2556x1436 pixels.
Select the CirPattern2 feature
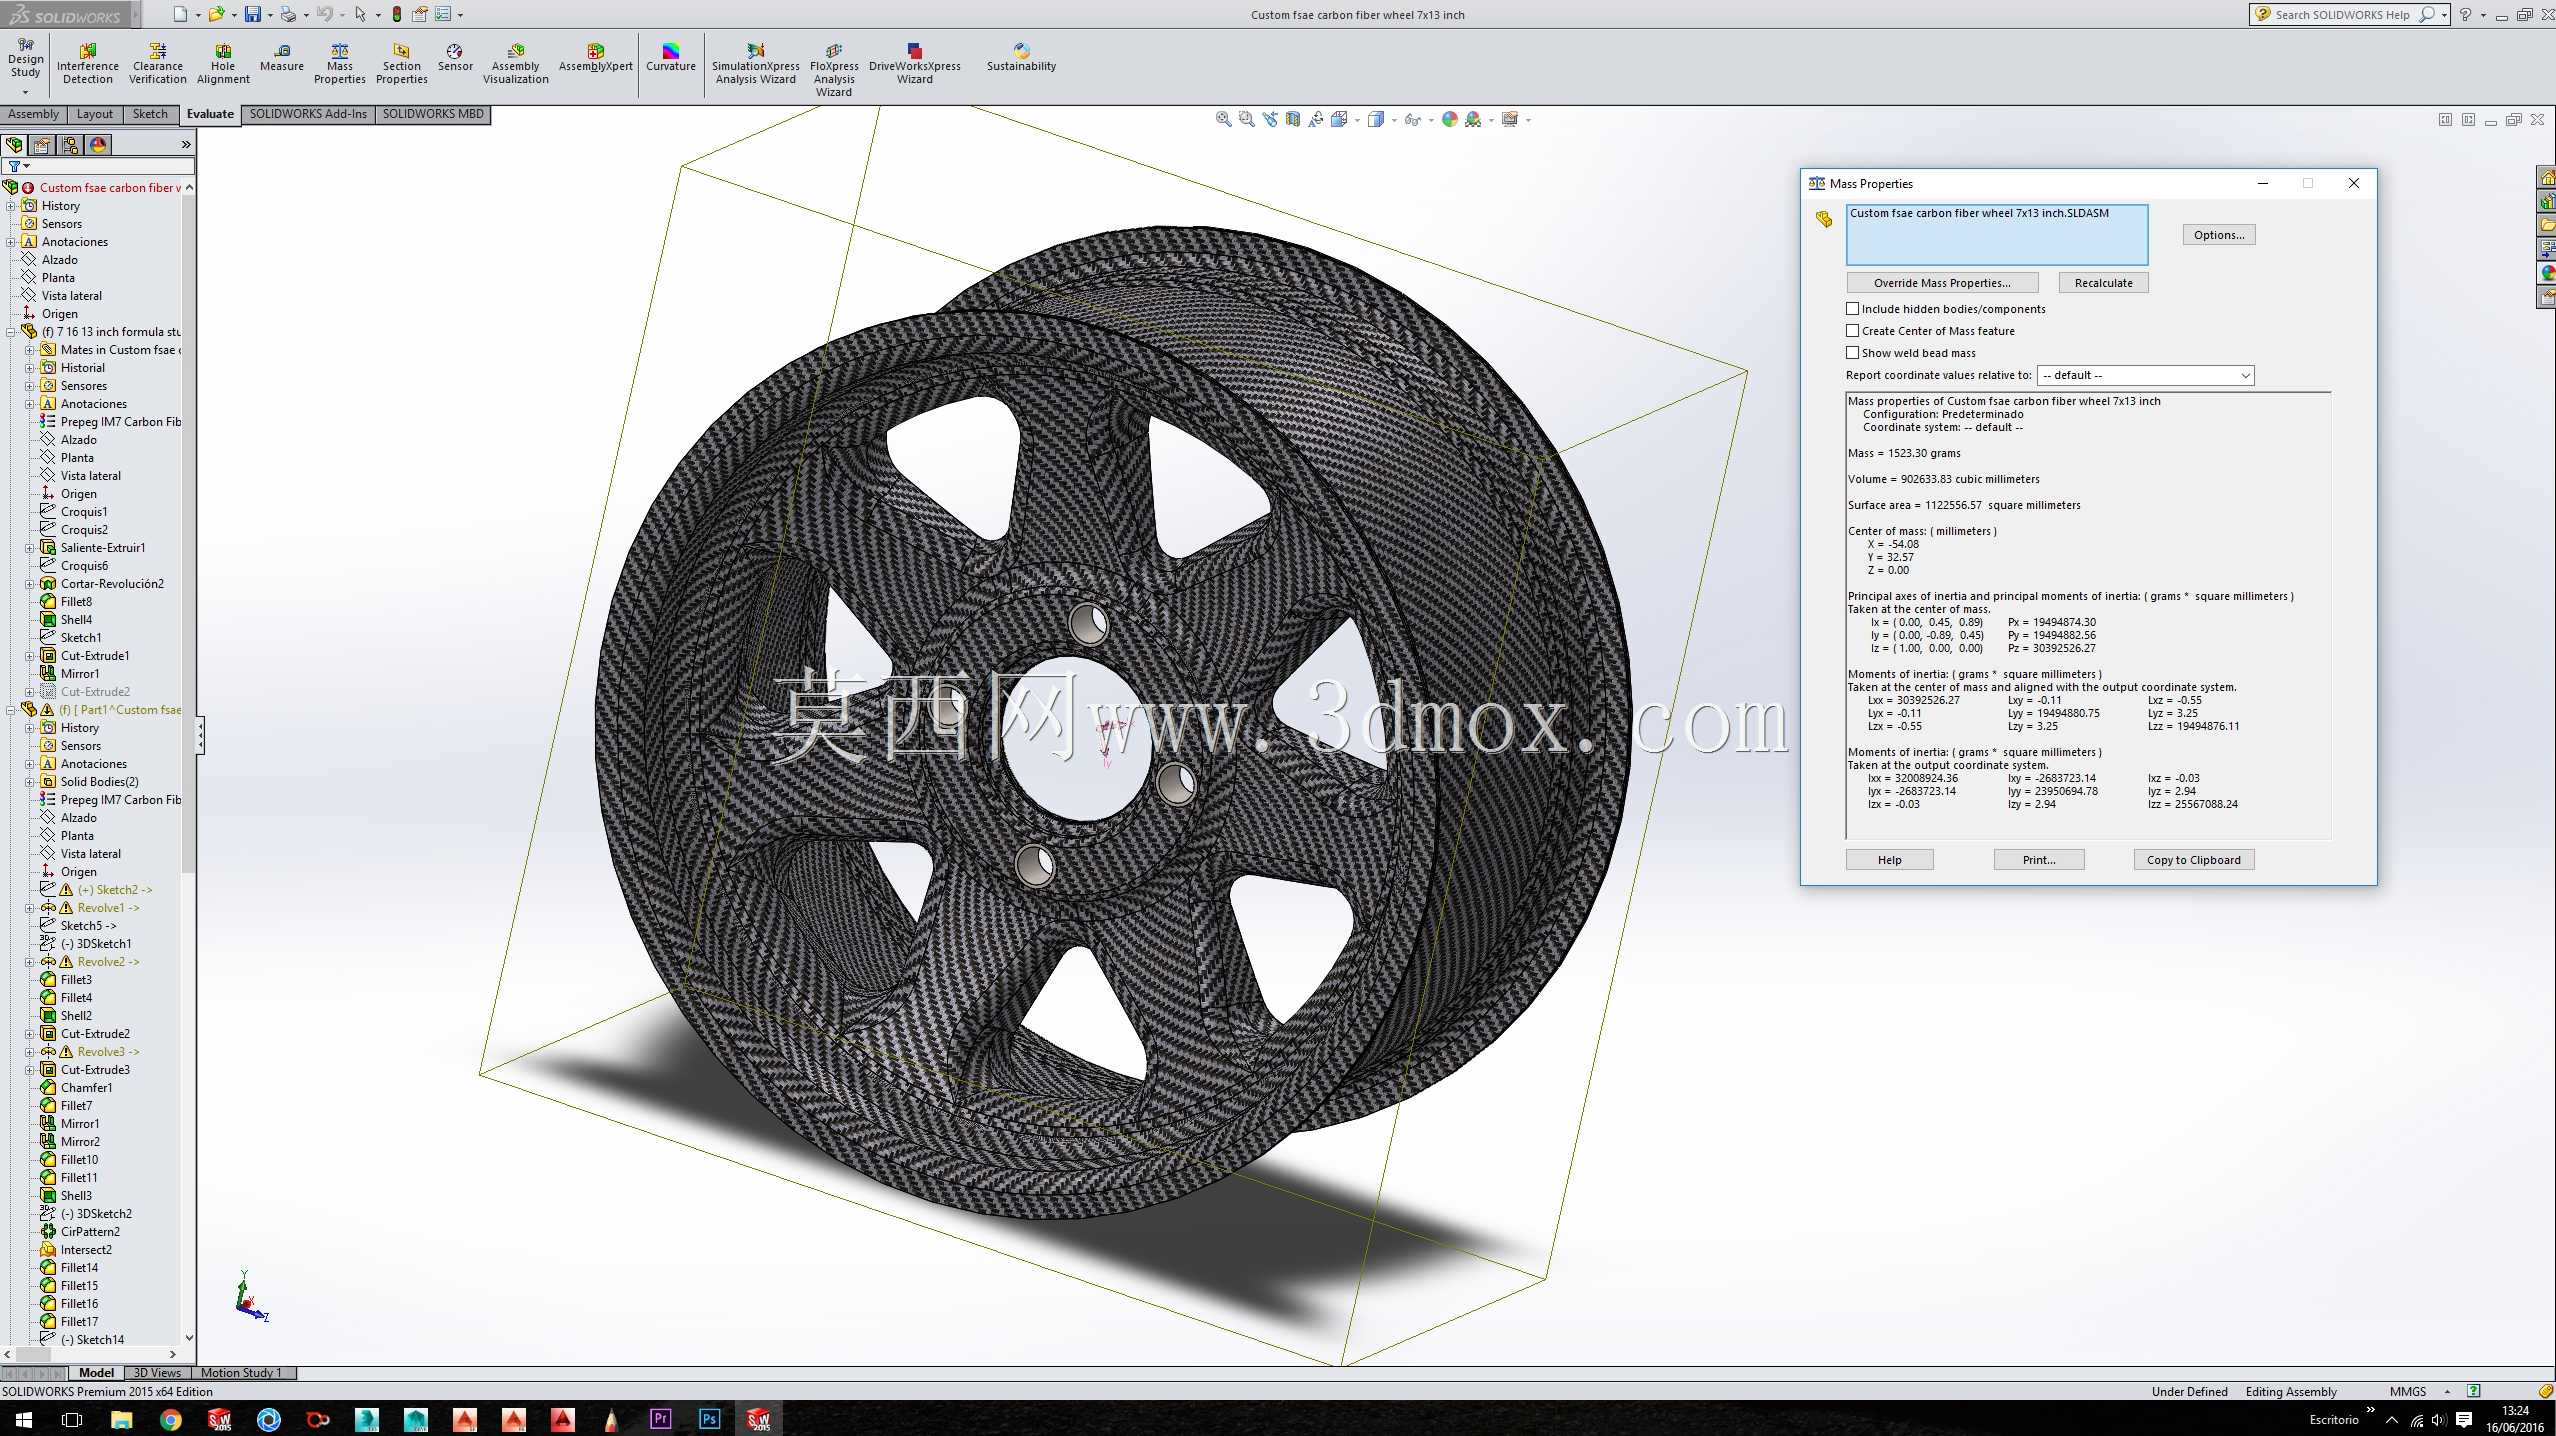click(90, 1232)
